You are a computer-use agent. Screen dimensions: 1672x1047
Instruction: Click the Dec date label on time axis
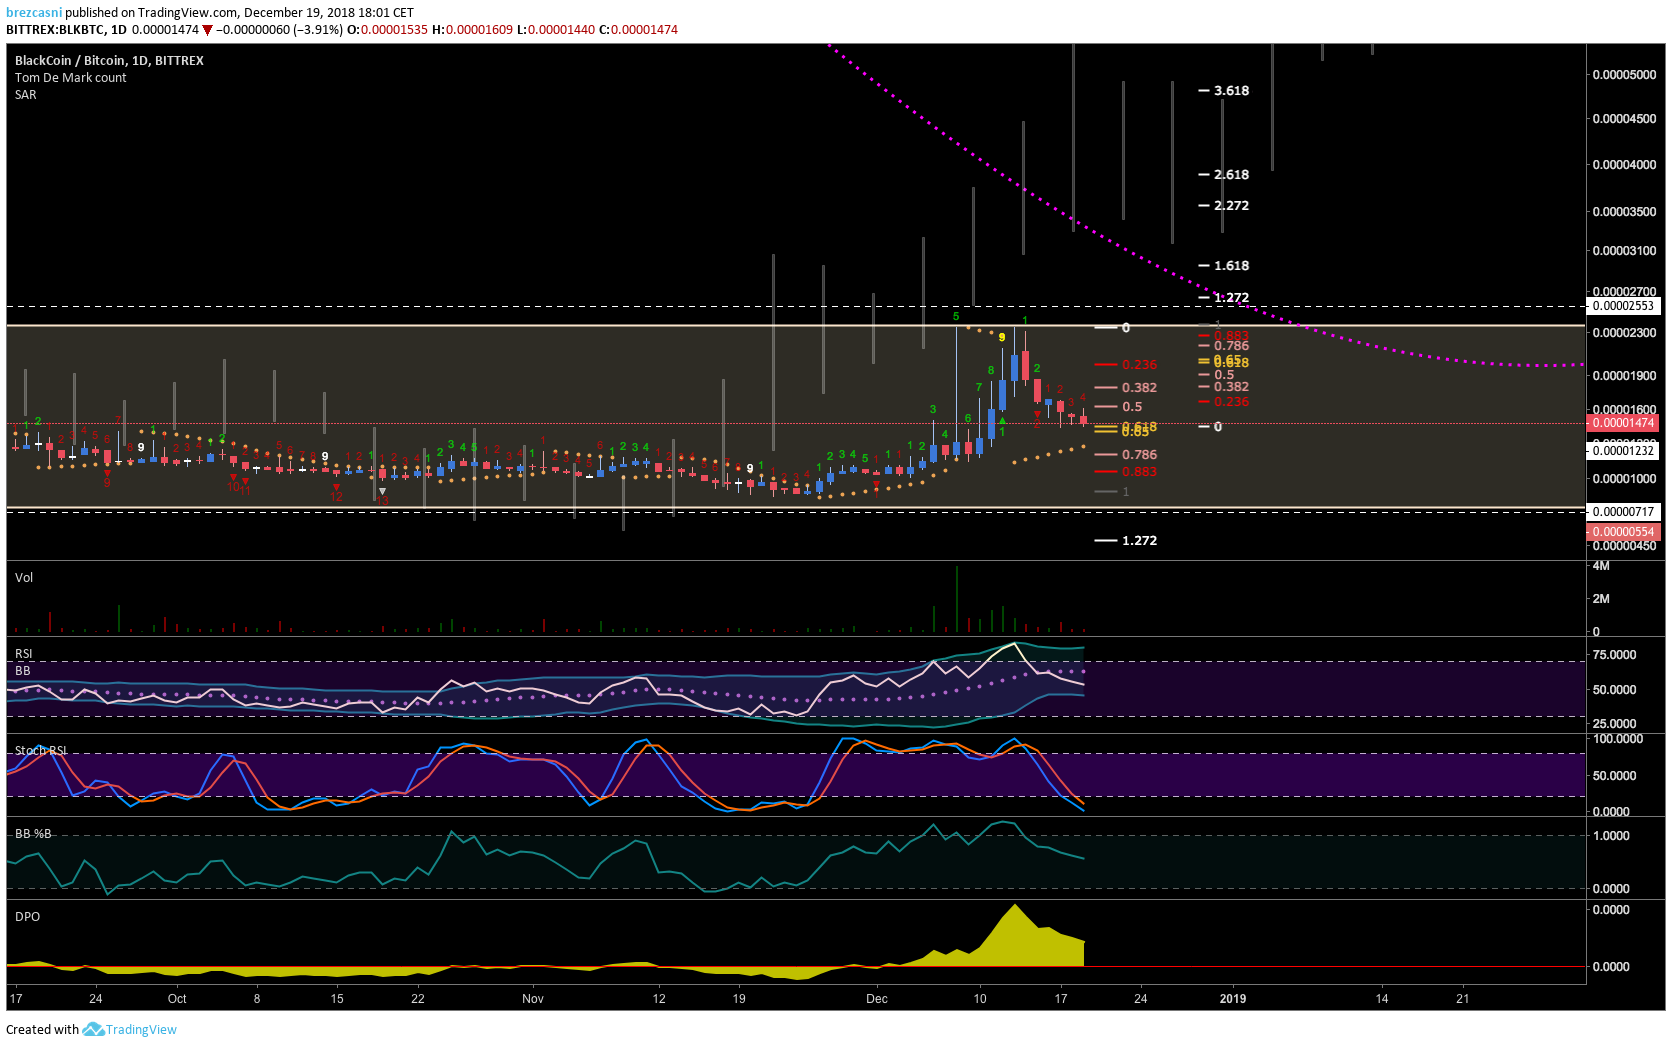(877, 998)
